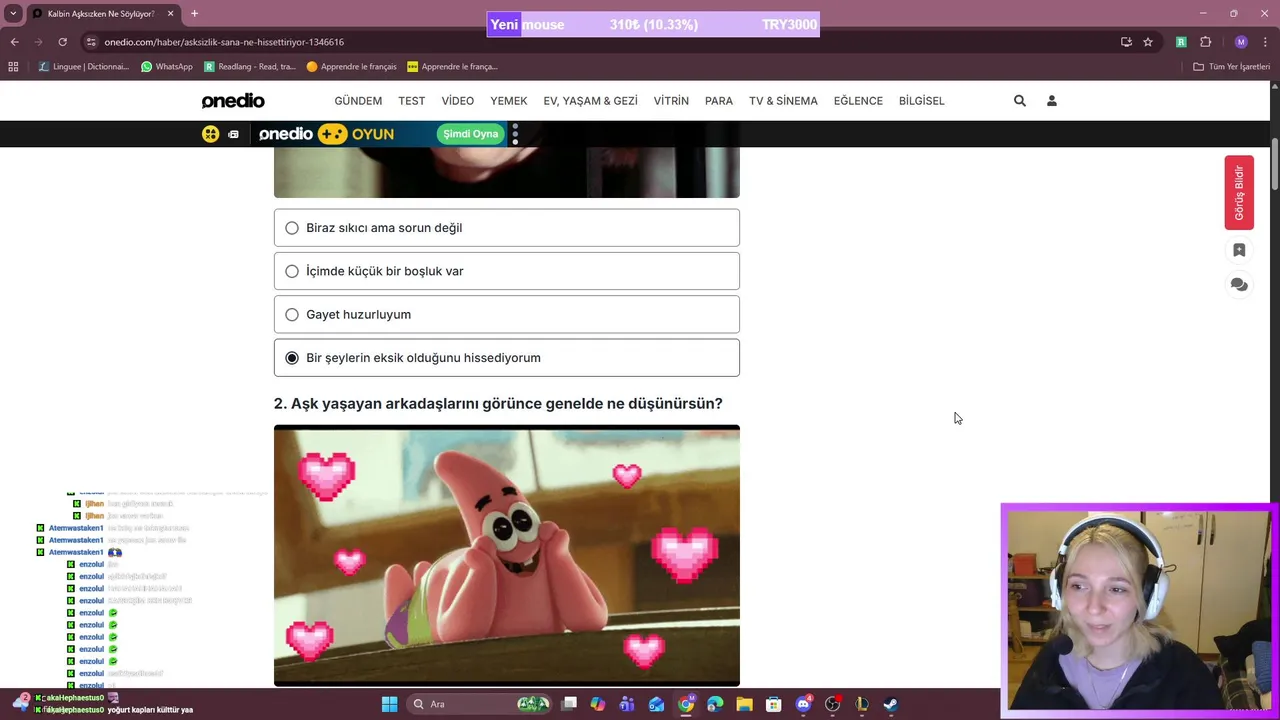Open the Google apps grid in bookmarks bar
Image resolution: width=1280 pixels, height=720 pixels.
point(13,67)
